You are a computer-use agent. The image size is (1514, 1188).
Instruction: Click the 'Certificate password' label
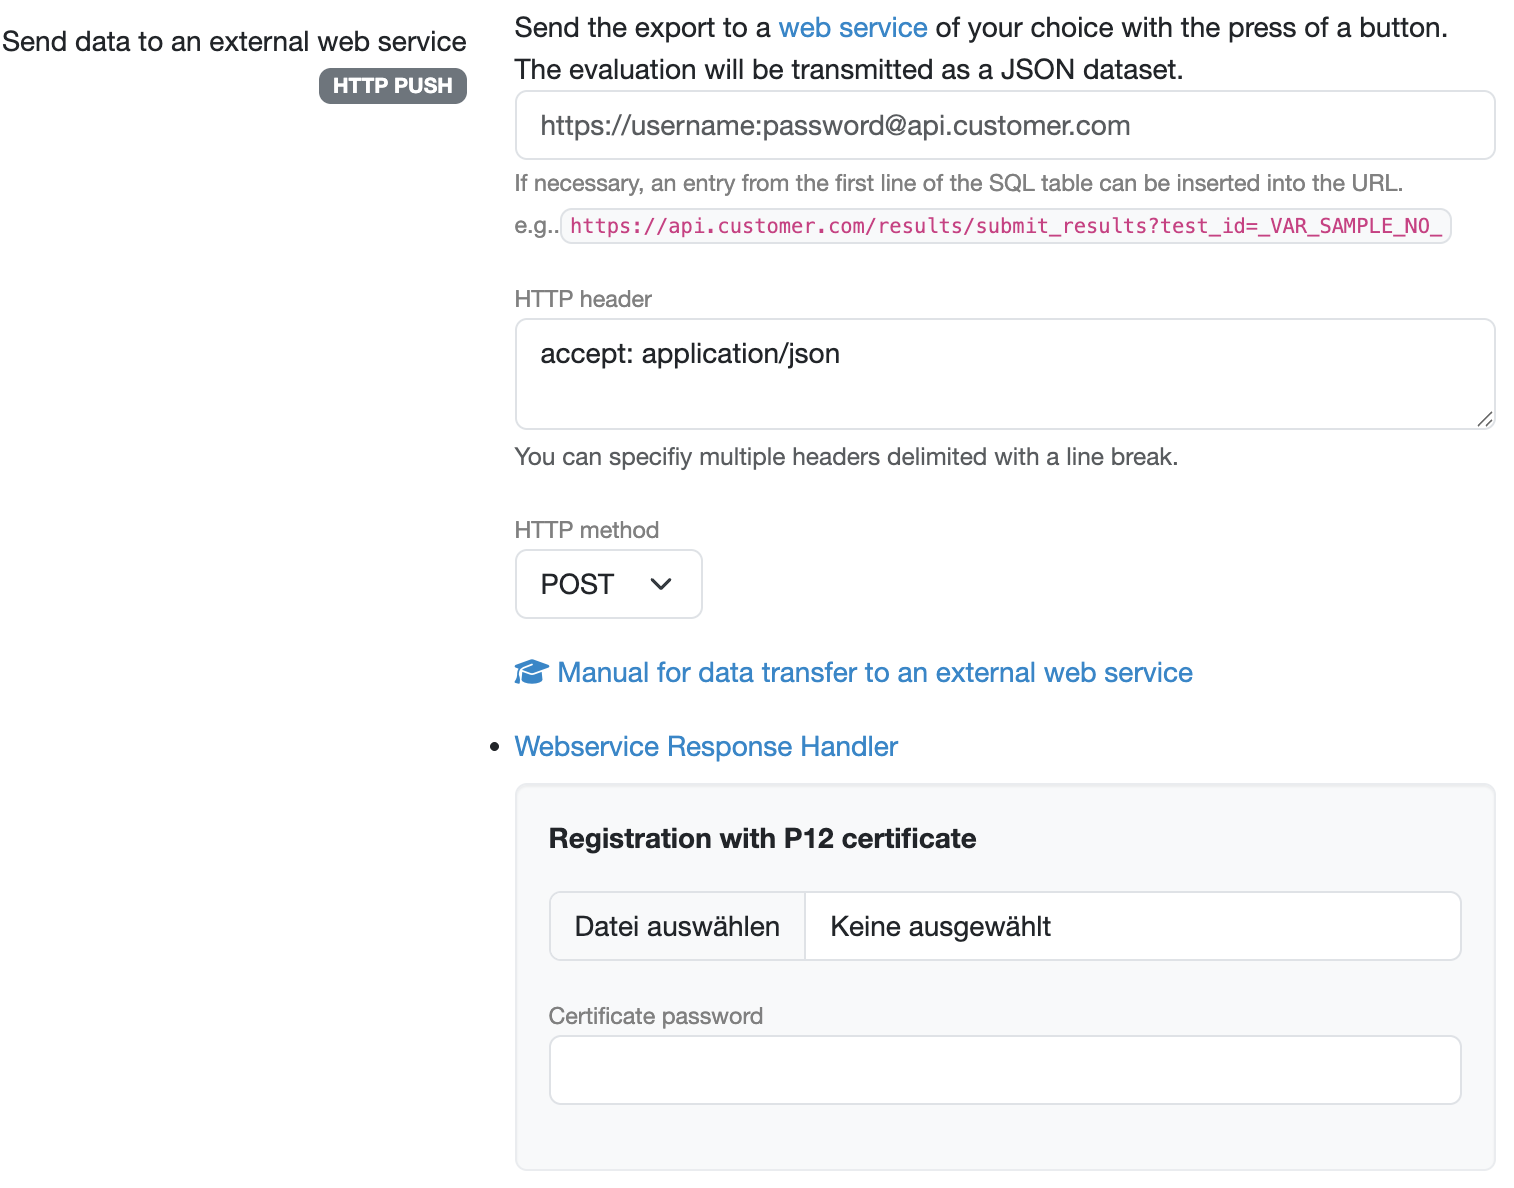(655, 1016)
